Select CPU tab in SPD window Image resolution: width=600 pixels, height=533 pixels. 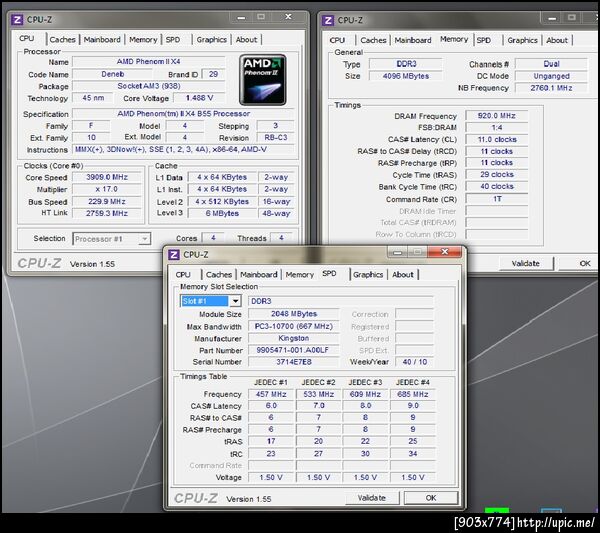click(183, 275)
